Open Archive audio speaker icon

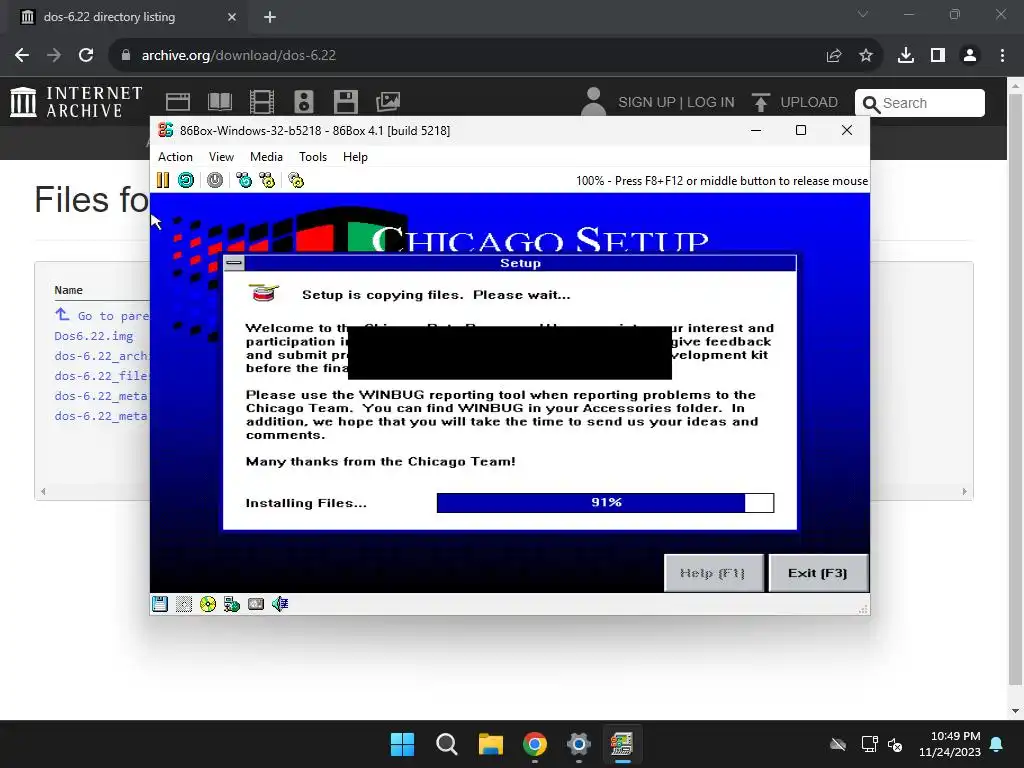coord(304,102)
